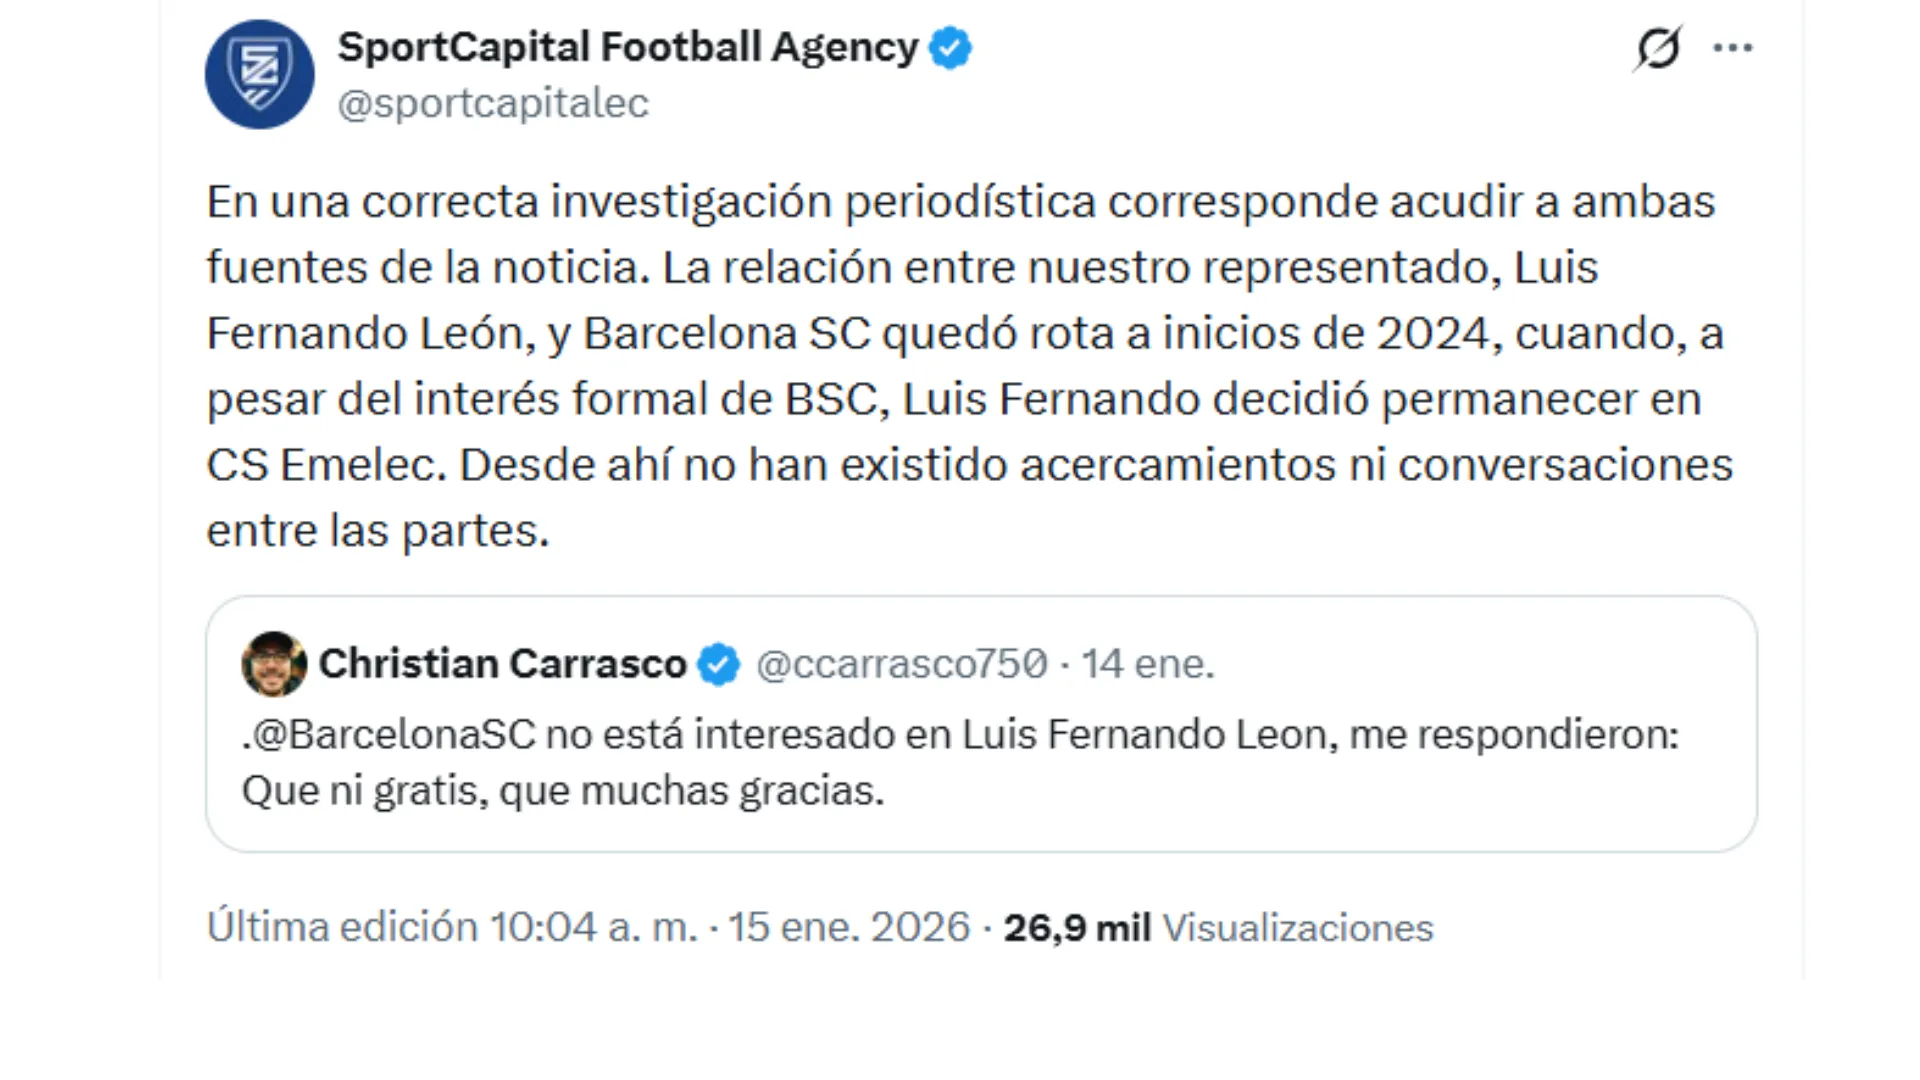
Task: Select the three-dots overflow icon
Action: pyautogui.click(x=1732, y=46)
